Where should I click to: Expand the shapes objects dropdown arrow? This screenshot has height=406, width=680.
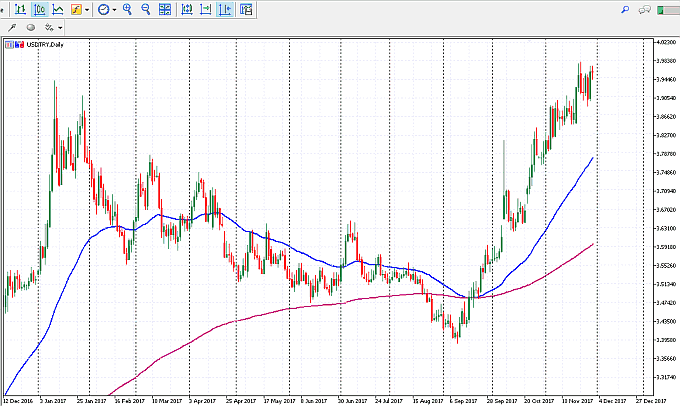(x=60, y=28)
